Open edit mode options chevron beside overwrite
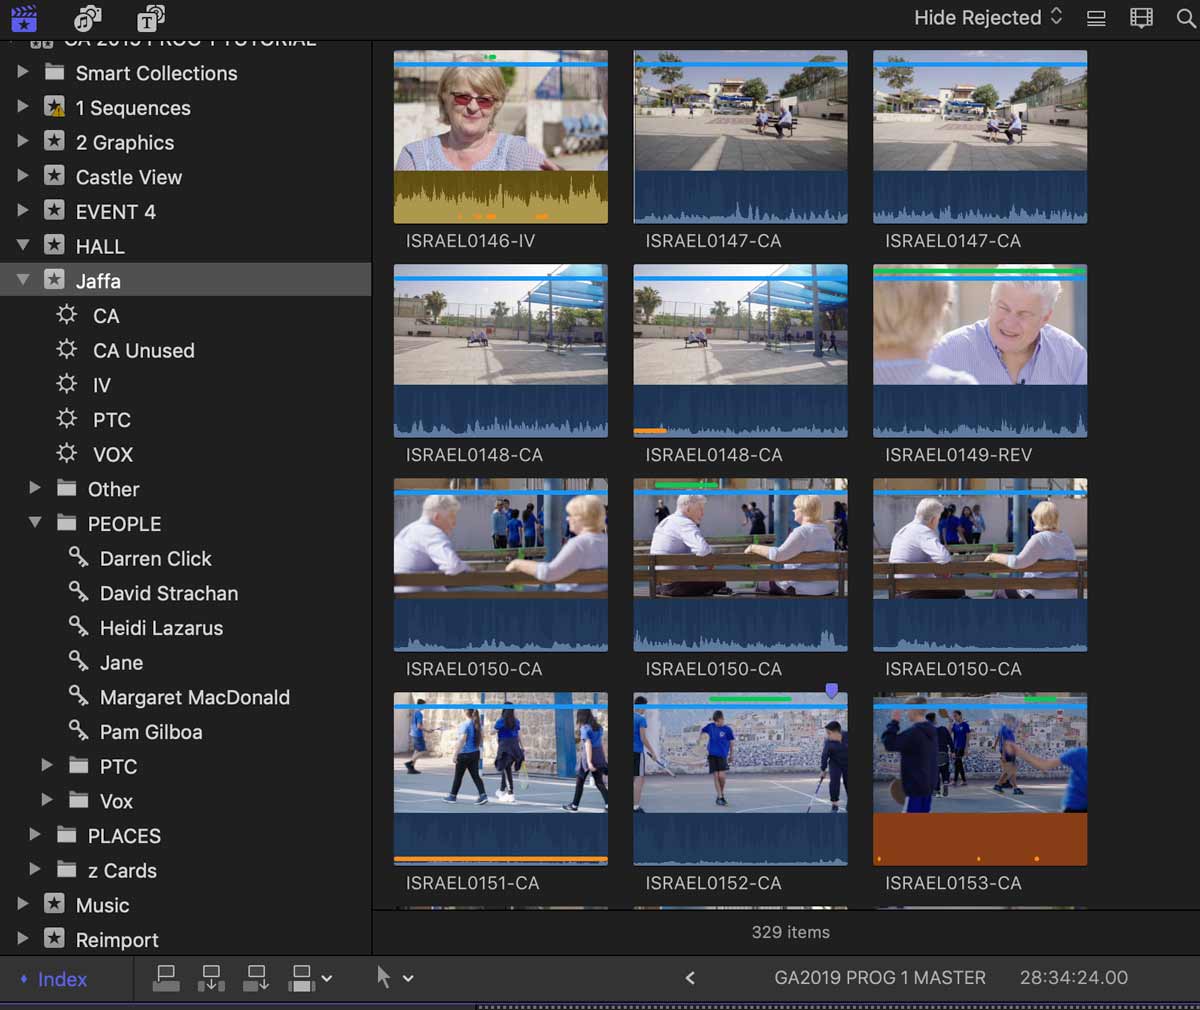The height and width of the screenshot is (1010, 1200). coord(326,979)
